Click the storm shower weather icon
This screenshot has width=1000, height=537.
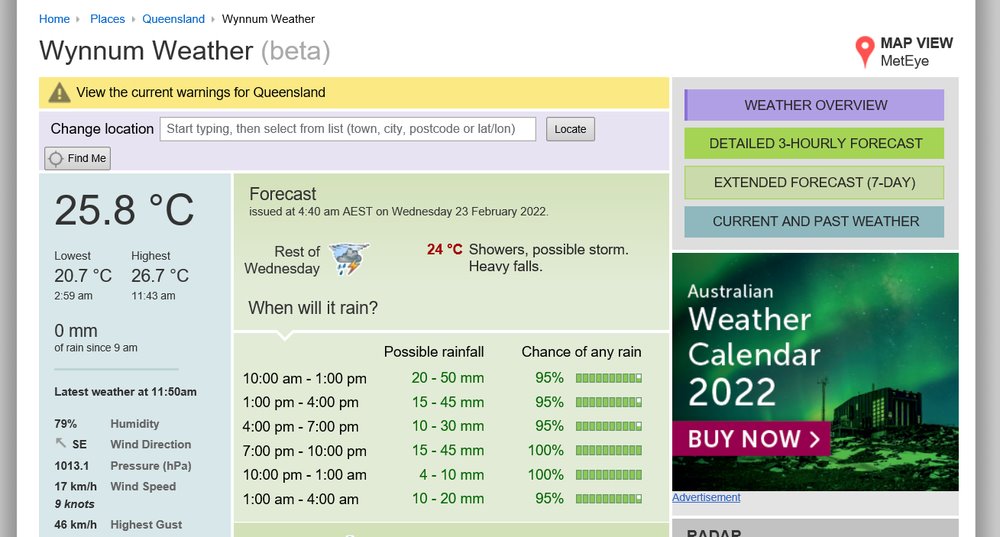point(349,259)
